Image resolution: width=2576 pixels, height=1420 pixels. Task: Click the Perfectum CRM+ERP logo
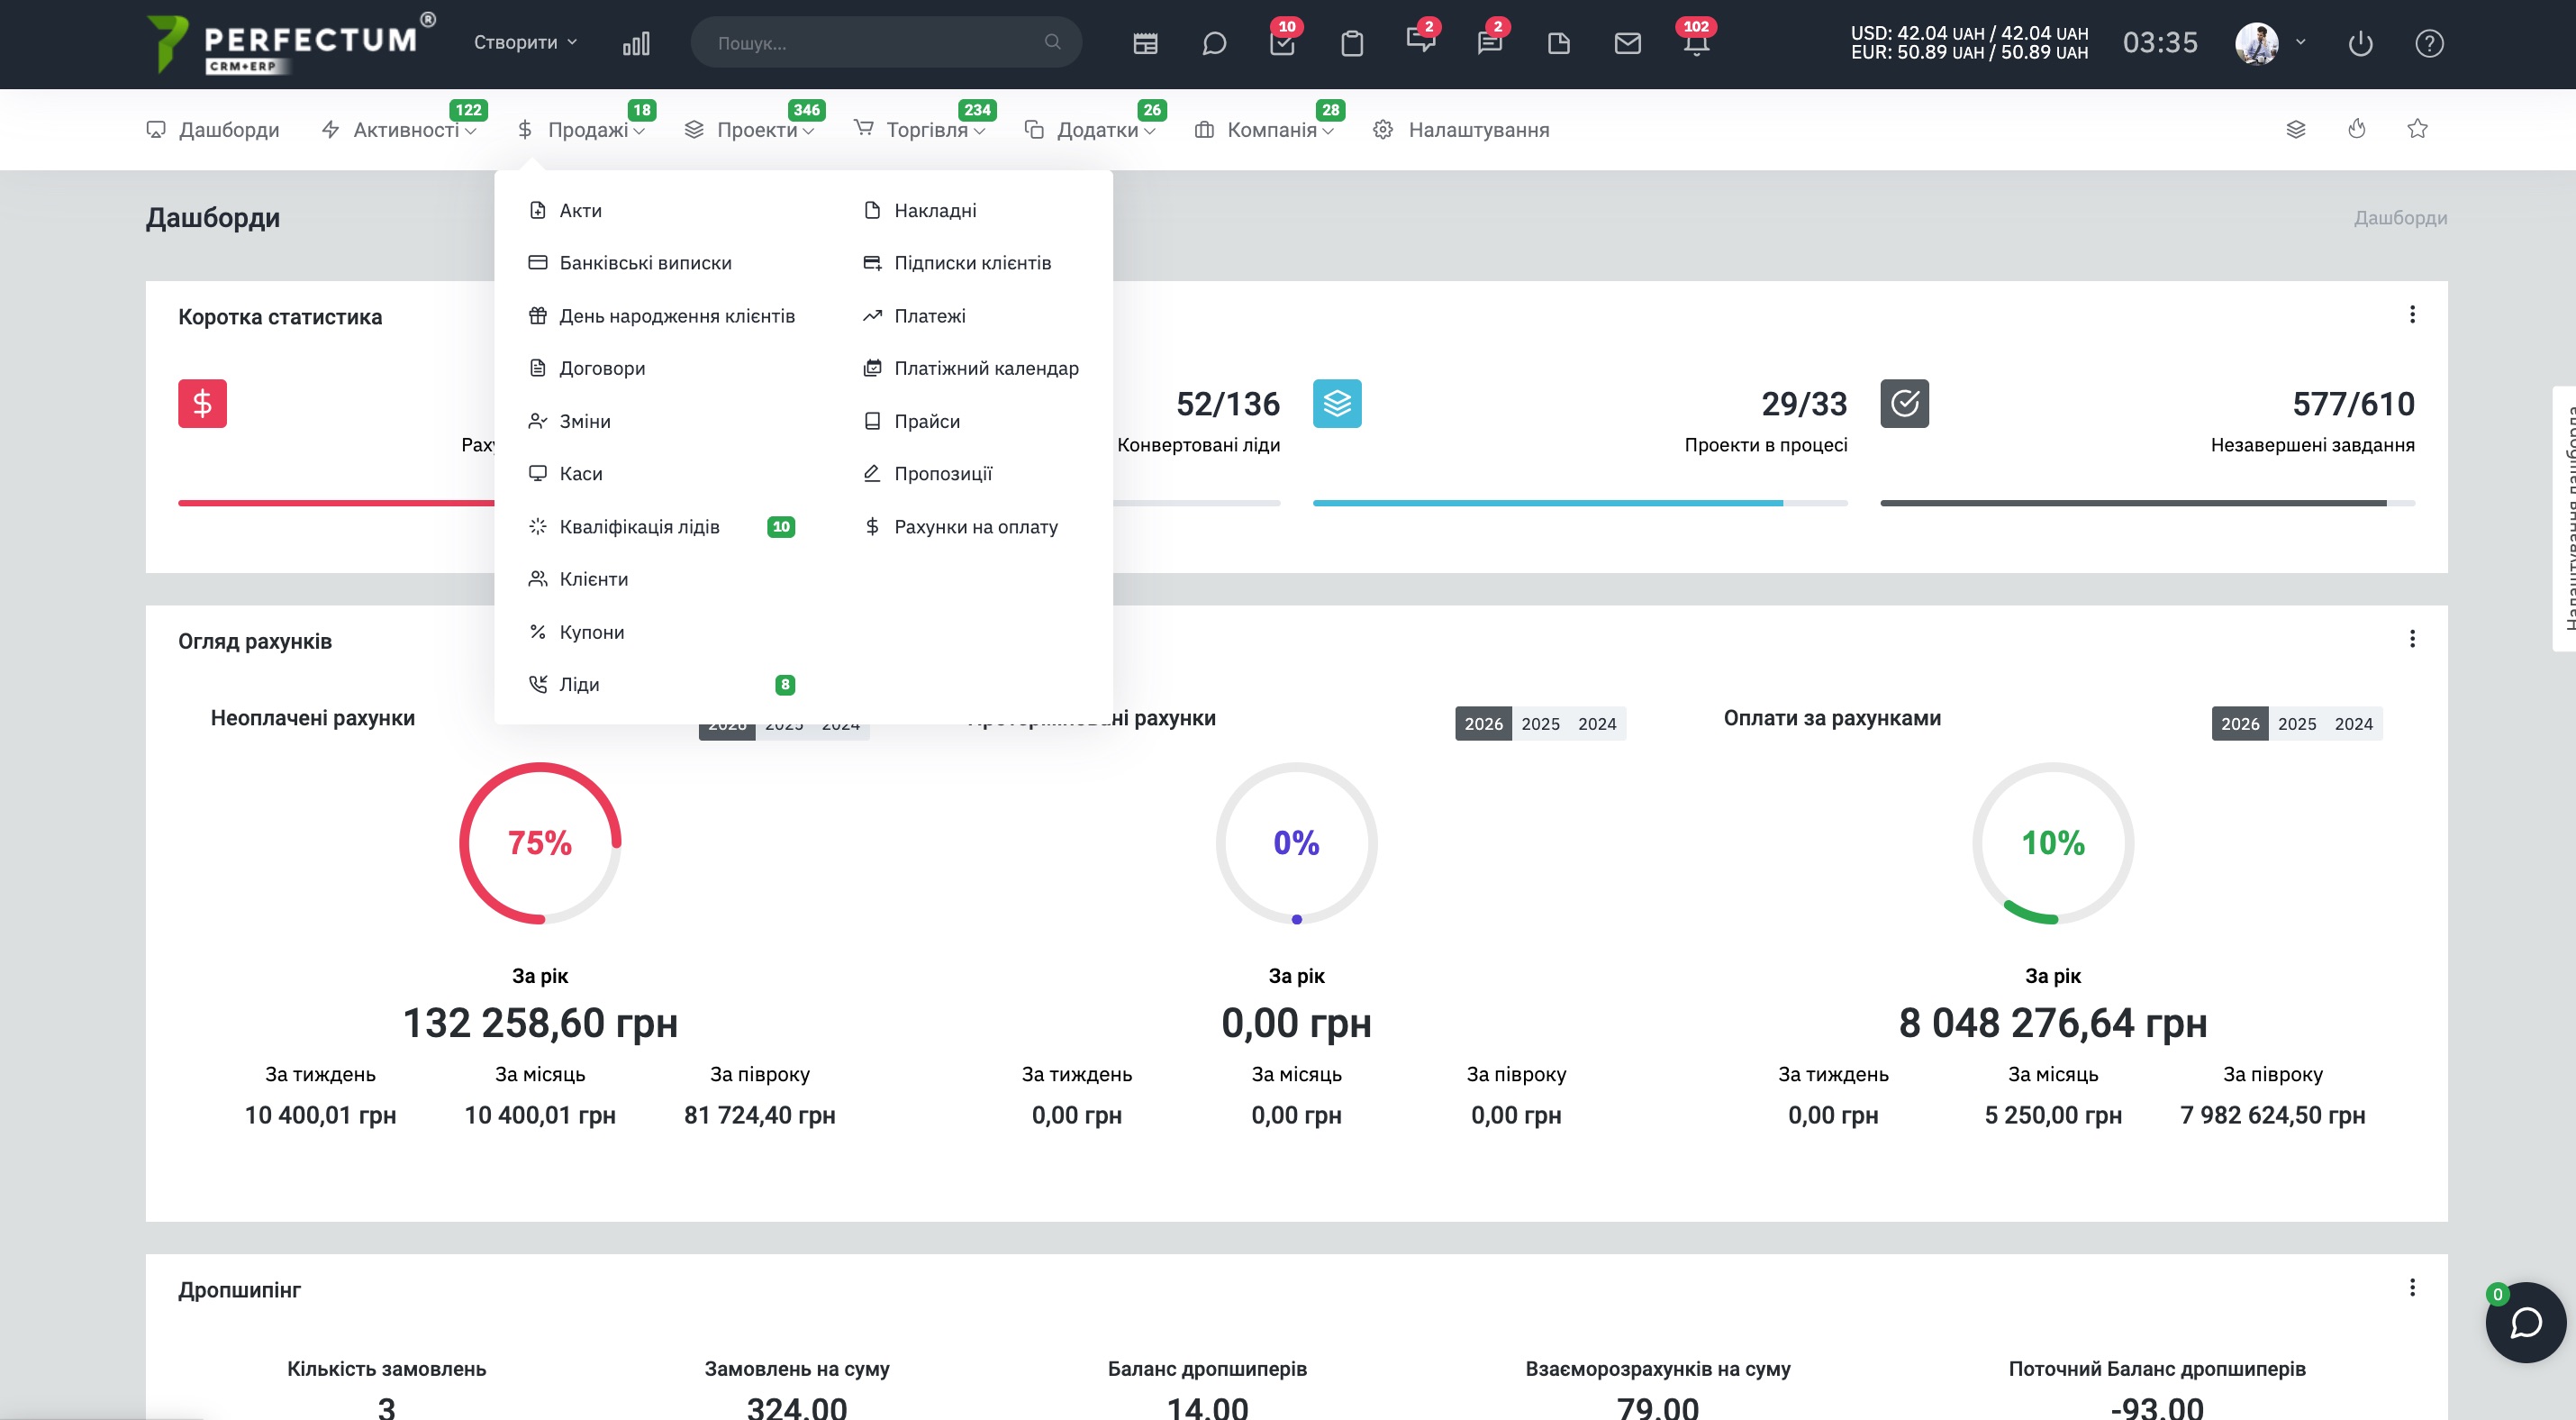tap(291, 43)
